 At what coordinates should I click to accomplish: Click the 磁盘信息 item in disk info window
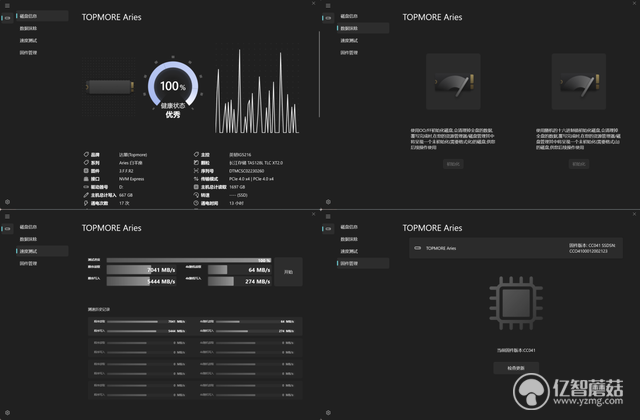pos(42,16)
